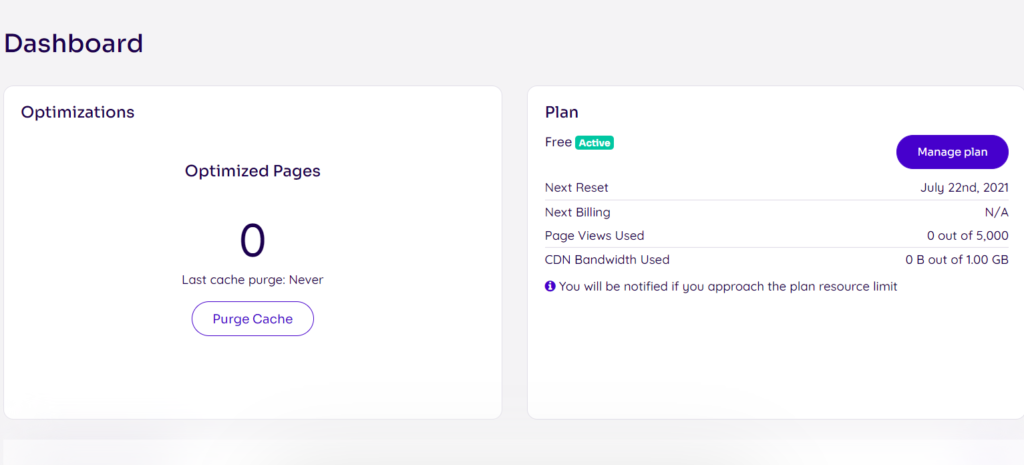This screenshot has width=1024, height=465.
Task: Click the July 22nd, 2021 reset date
Action: 965,188
